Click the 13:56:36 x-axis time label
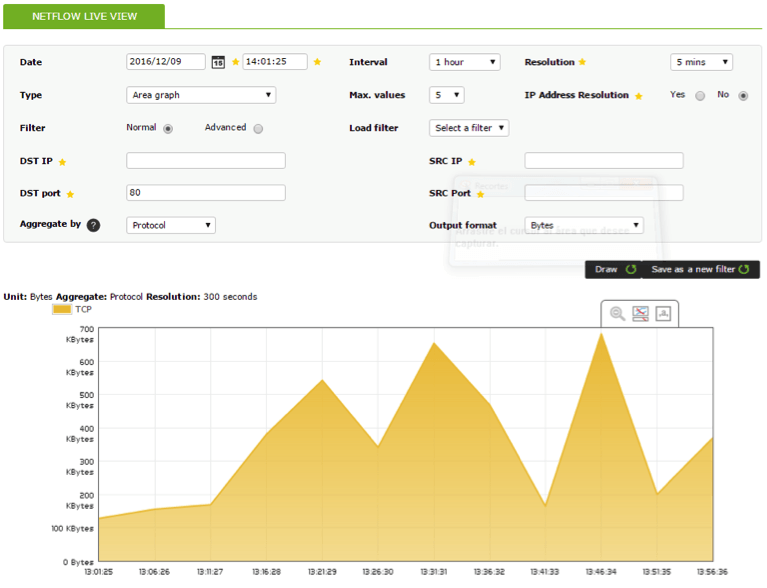This screenshot has height=588, width=767. click(713, 572)
